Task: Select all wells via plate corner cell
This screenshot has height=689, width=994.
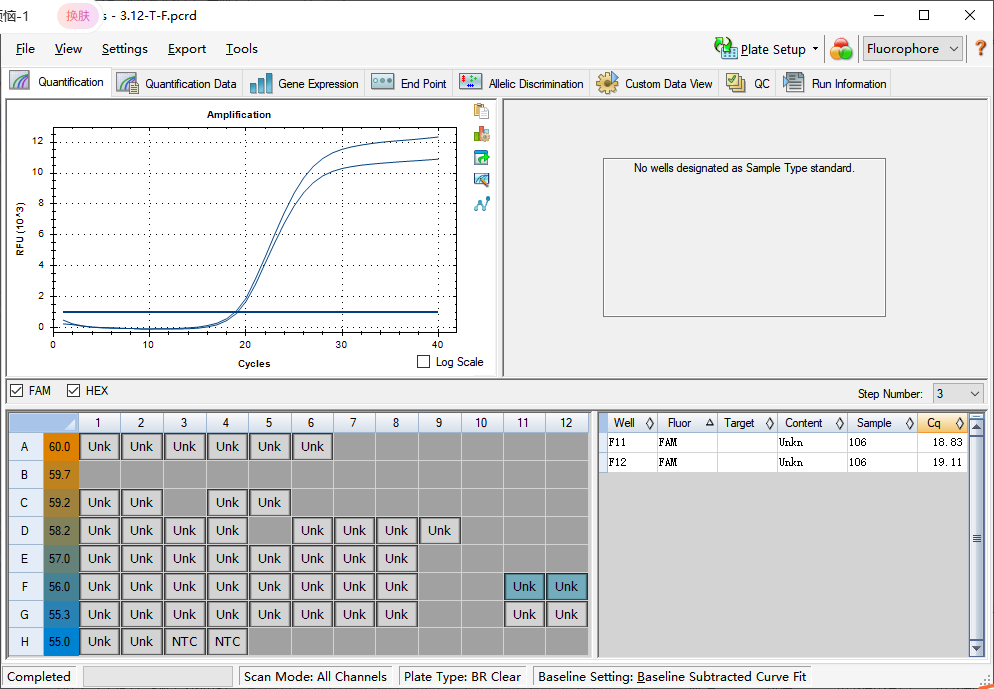Action: 43,423
